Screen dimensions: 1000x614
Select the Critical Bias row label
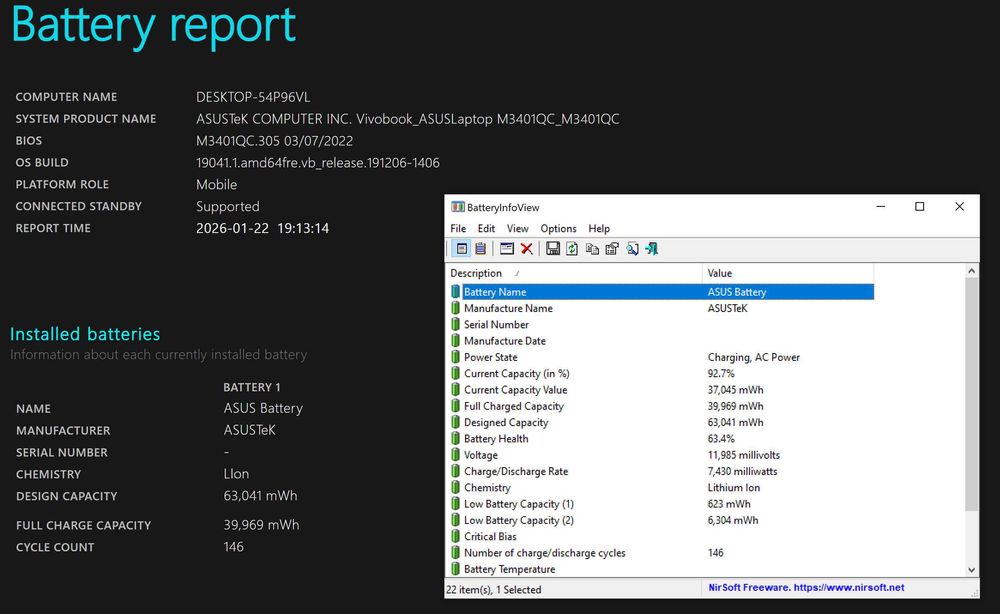tap(490, 537)
